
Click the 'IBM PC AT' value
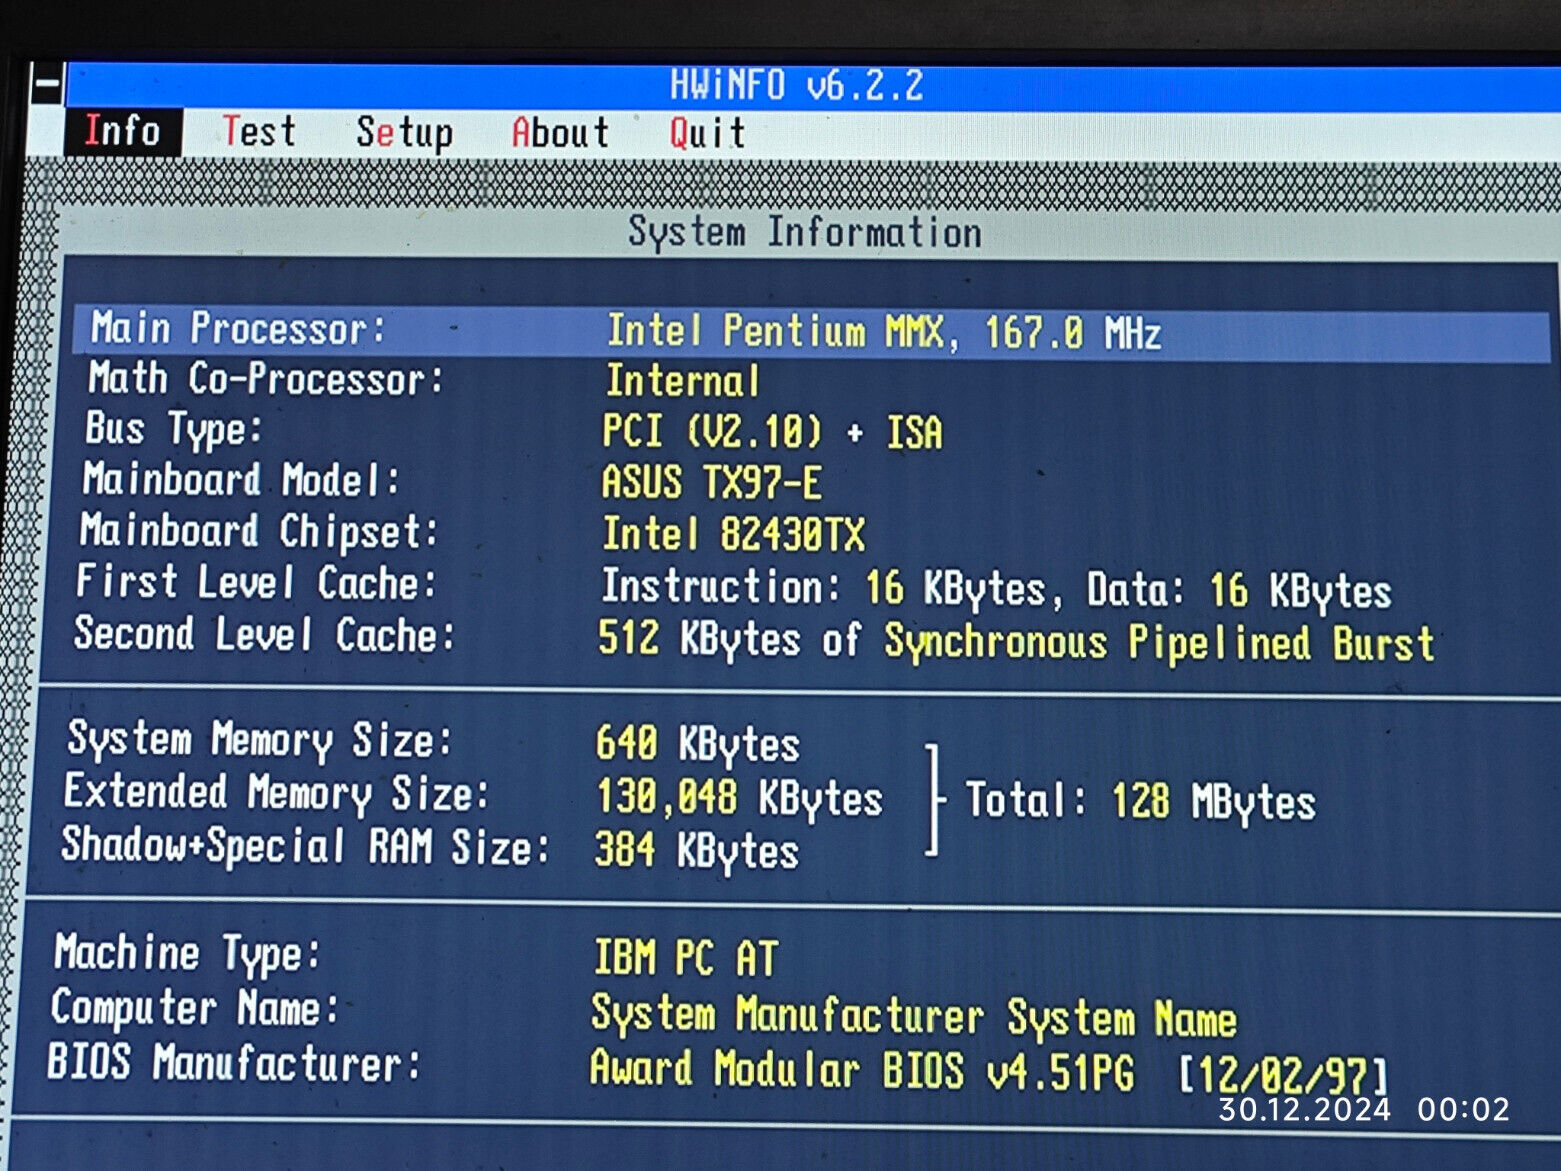tap(686, 958)
